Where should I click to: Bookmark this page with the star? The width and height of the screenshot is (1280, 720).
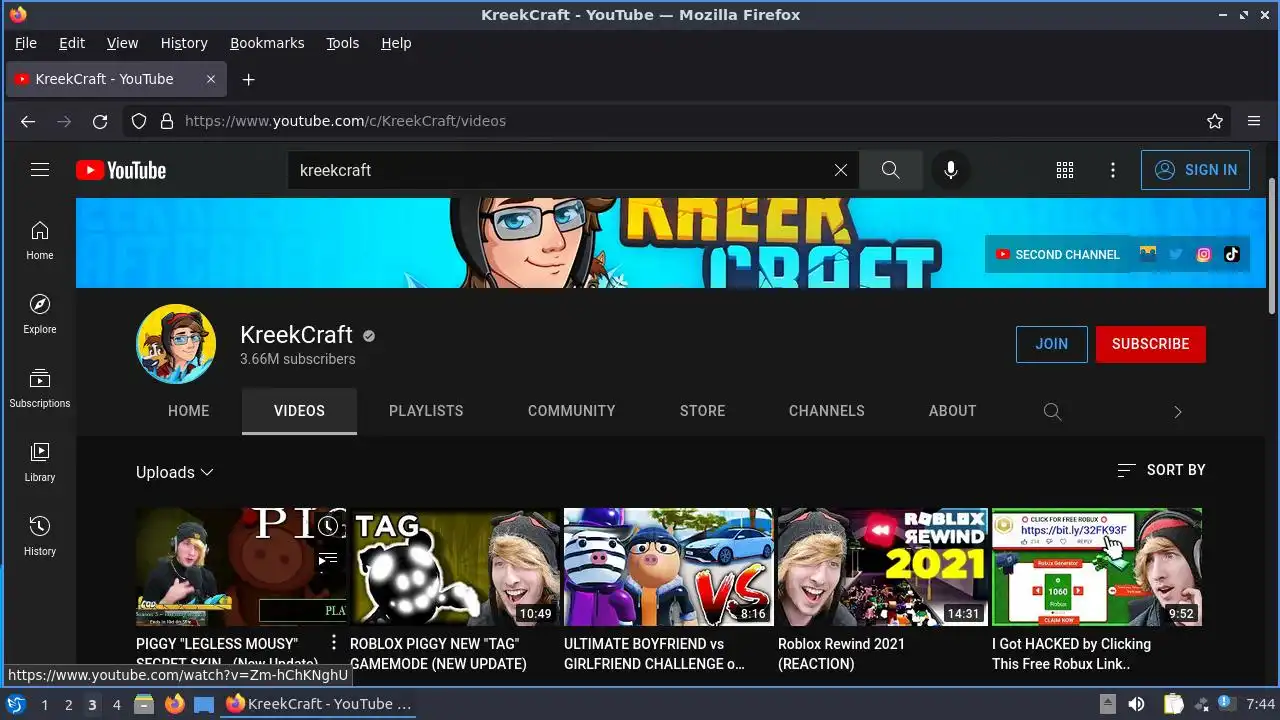1215,121
